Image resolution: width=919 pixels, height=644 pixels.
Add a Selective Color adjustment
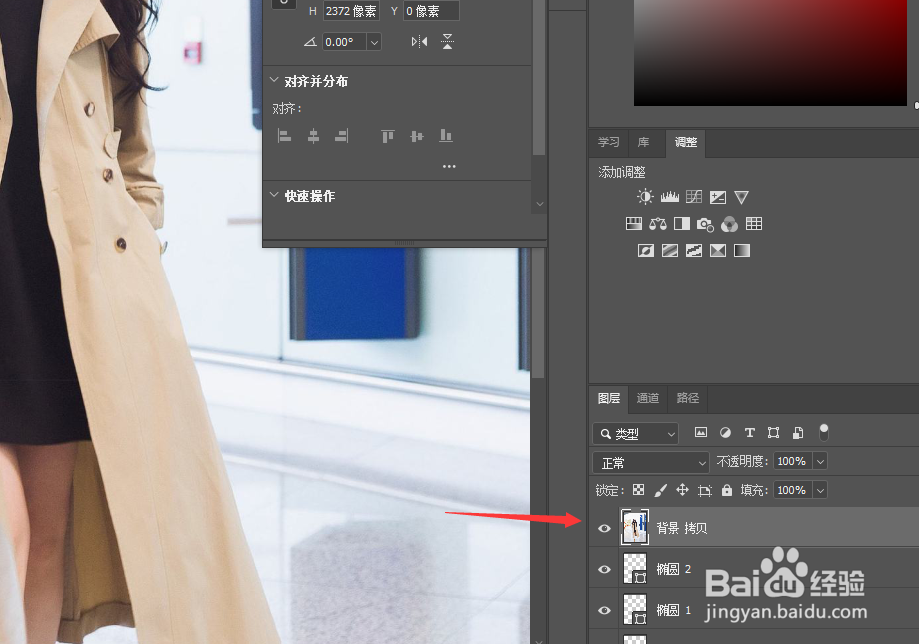(x=718, y=251)
